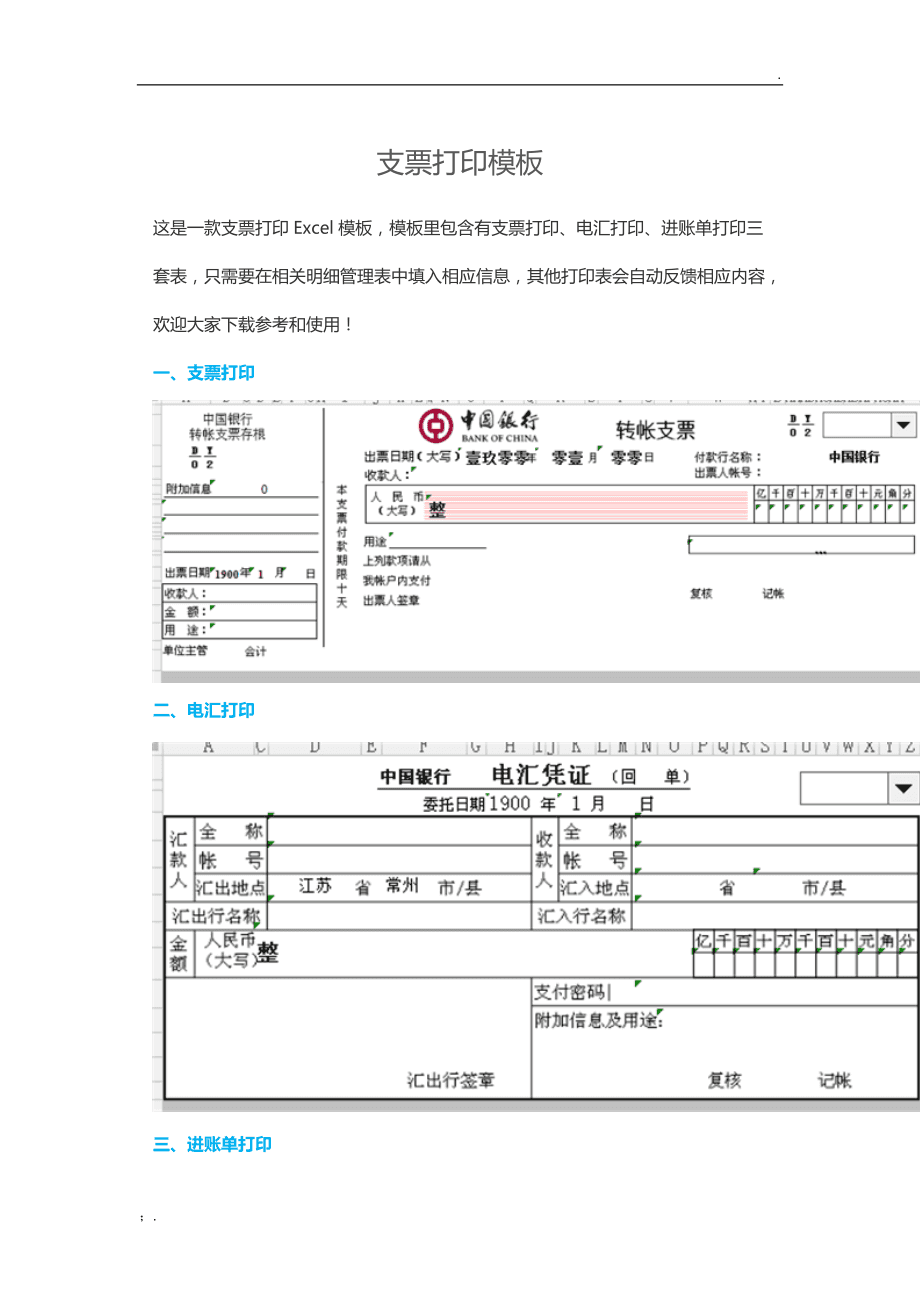The height and width of the screenshot is (1302, 920).
Task: Click the empty box below the bank name
Action: [x=801, y=545]
